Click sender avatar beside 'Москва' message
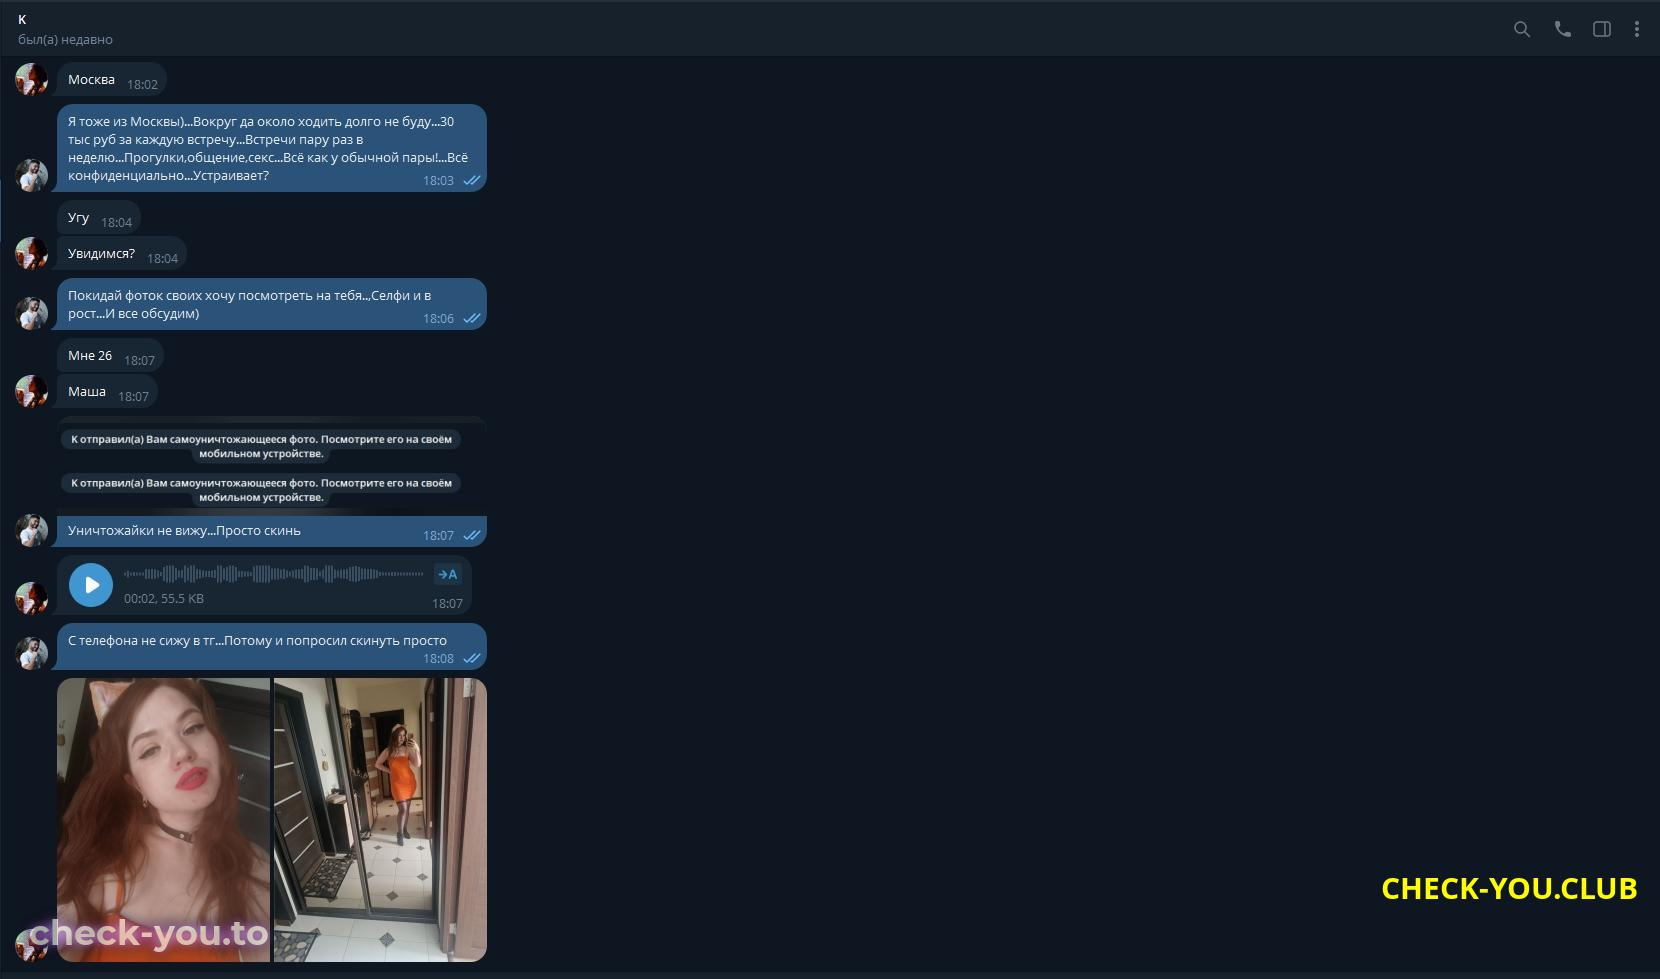 click(x=31, y=79)
